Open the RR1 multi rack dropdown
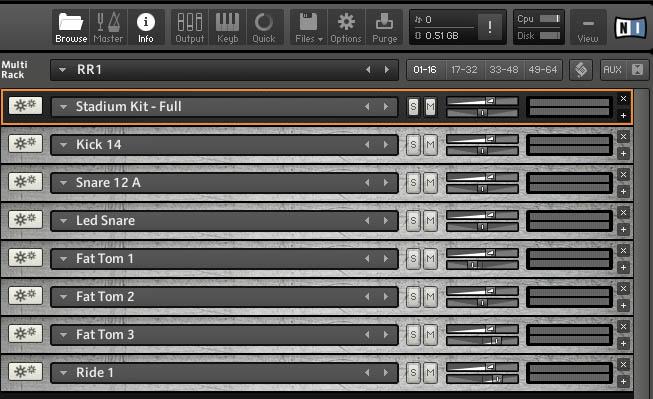Image resolution: width=653 pixels, height=399 pixels. (x=62, y=70)
